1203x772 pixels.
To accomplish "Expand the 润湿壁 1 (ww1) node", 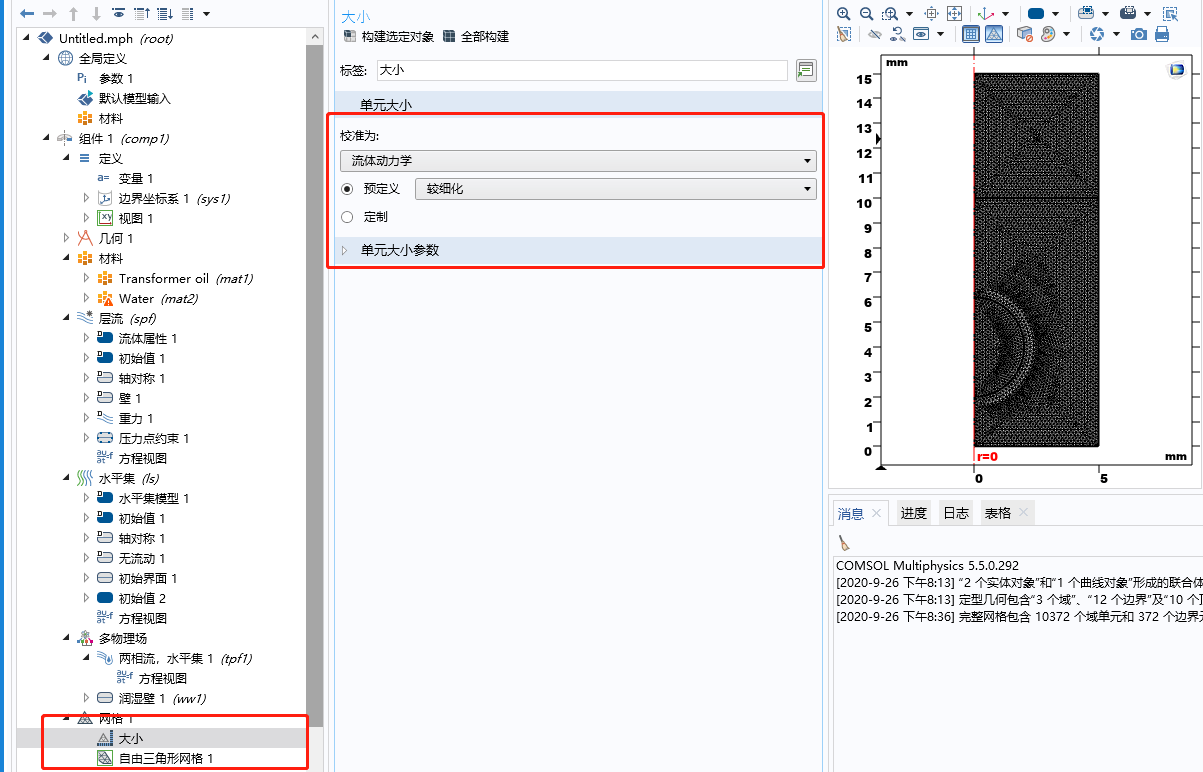I will click(86, 698).
